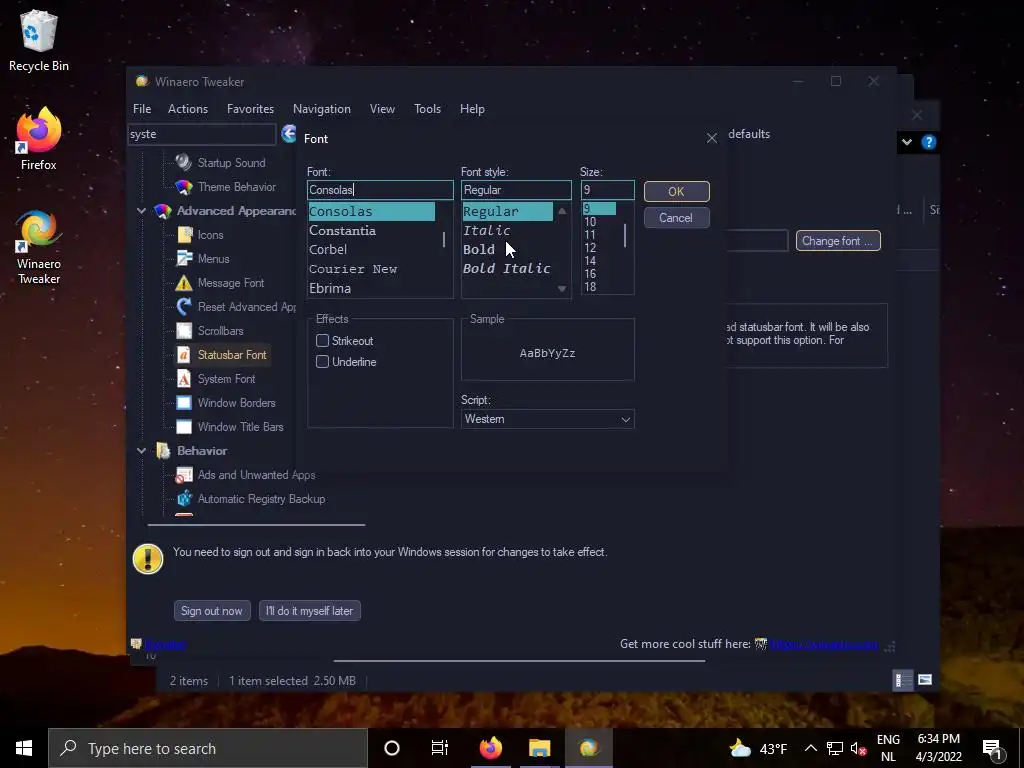Viewport: 1024px width, 768px height.
Task: Click Winaero Tweaker taskbar icon
Action: [x=589, y=748]
